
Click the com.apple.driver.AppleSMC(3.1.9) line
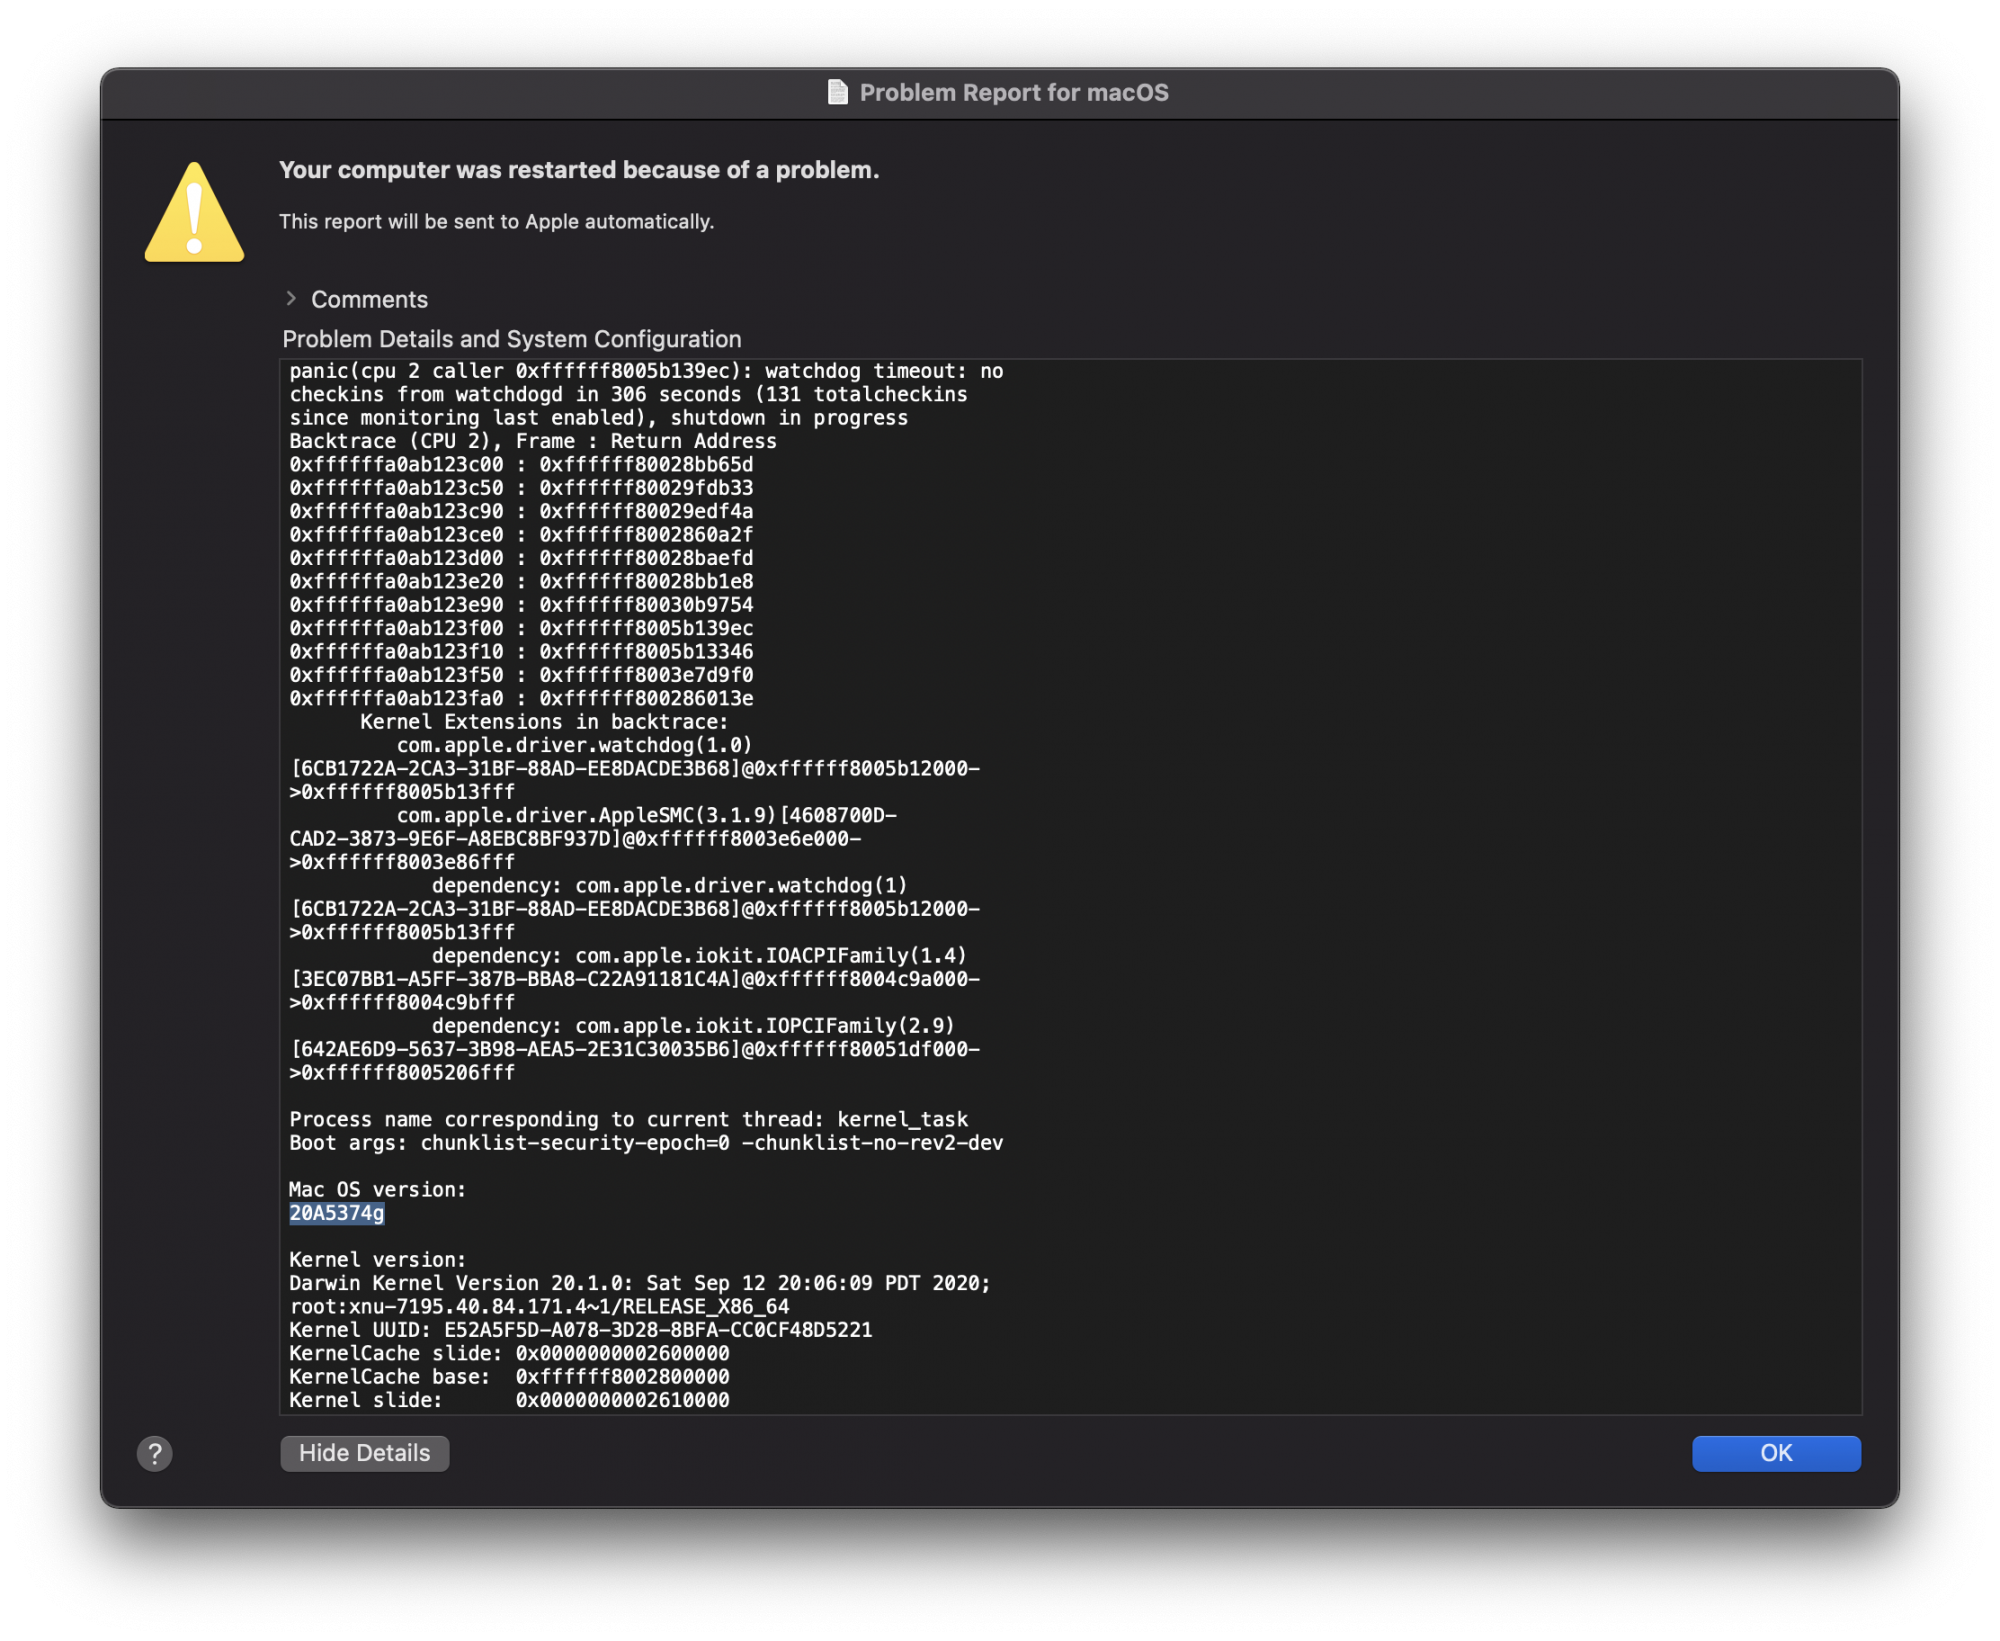pos(645,816)
